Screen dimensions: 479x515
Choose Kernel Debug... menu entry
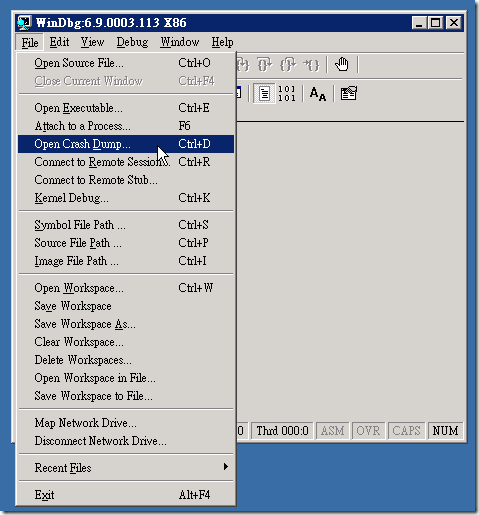pyautogui.click(x=126, y=198)
